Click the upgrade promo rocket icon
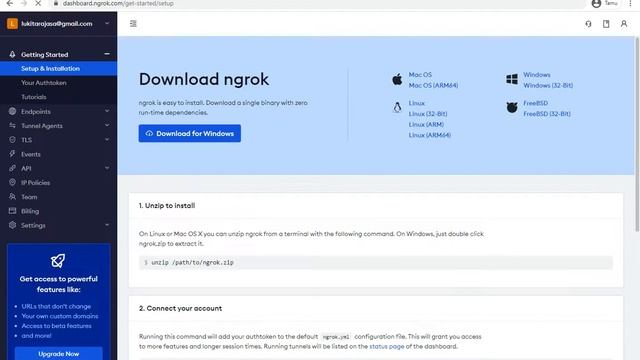Viewport: 640px width, 360px height. coord(58,260)
